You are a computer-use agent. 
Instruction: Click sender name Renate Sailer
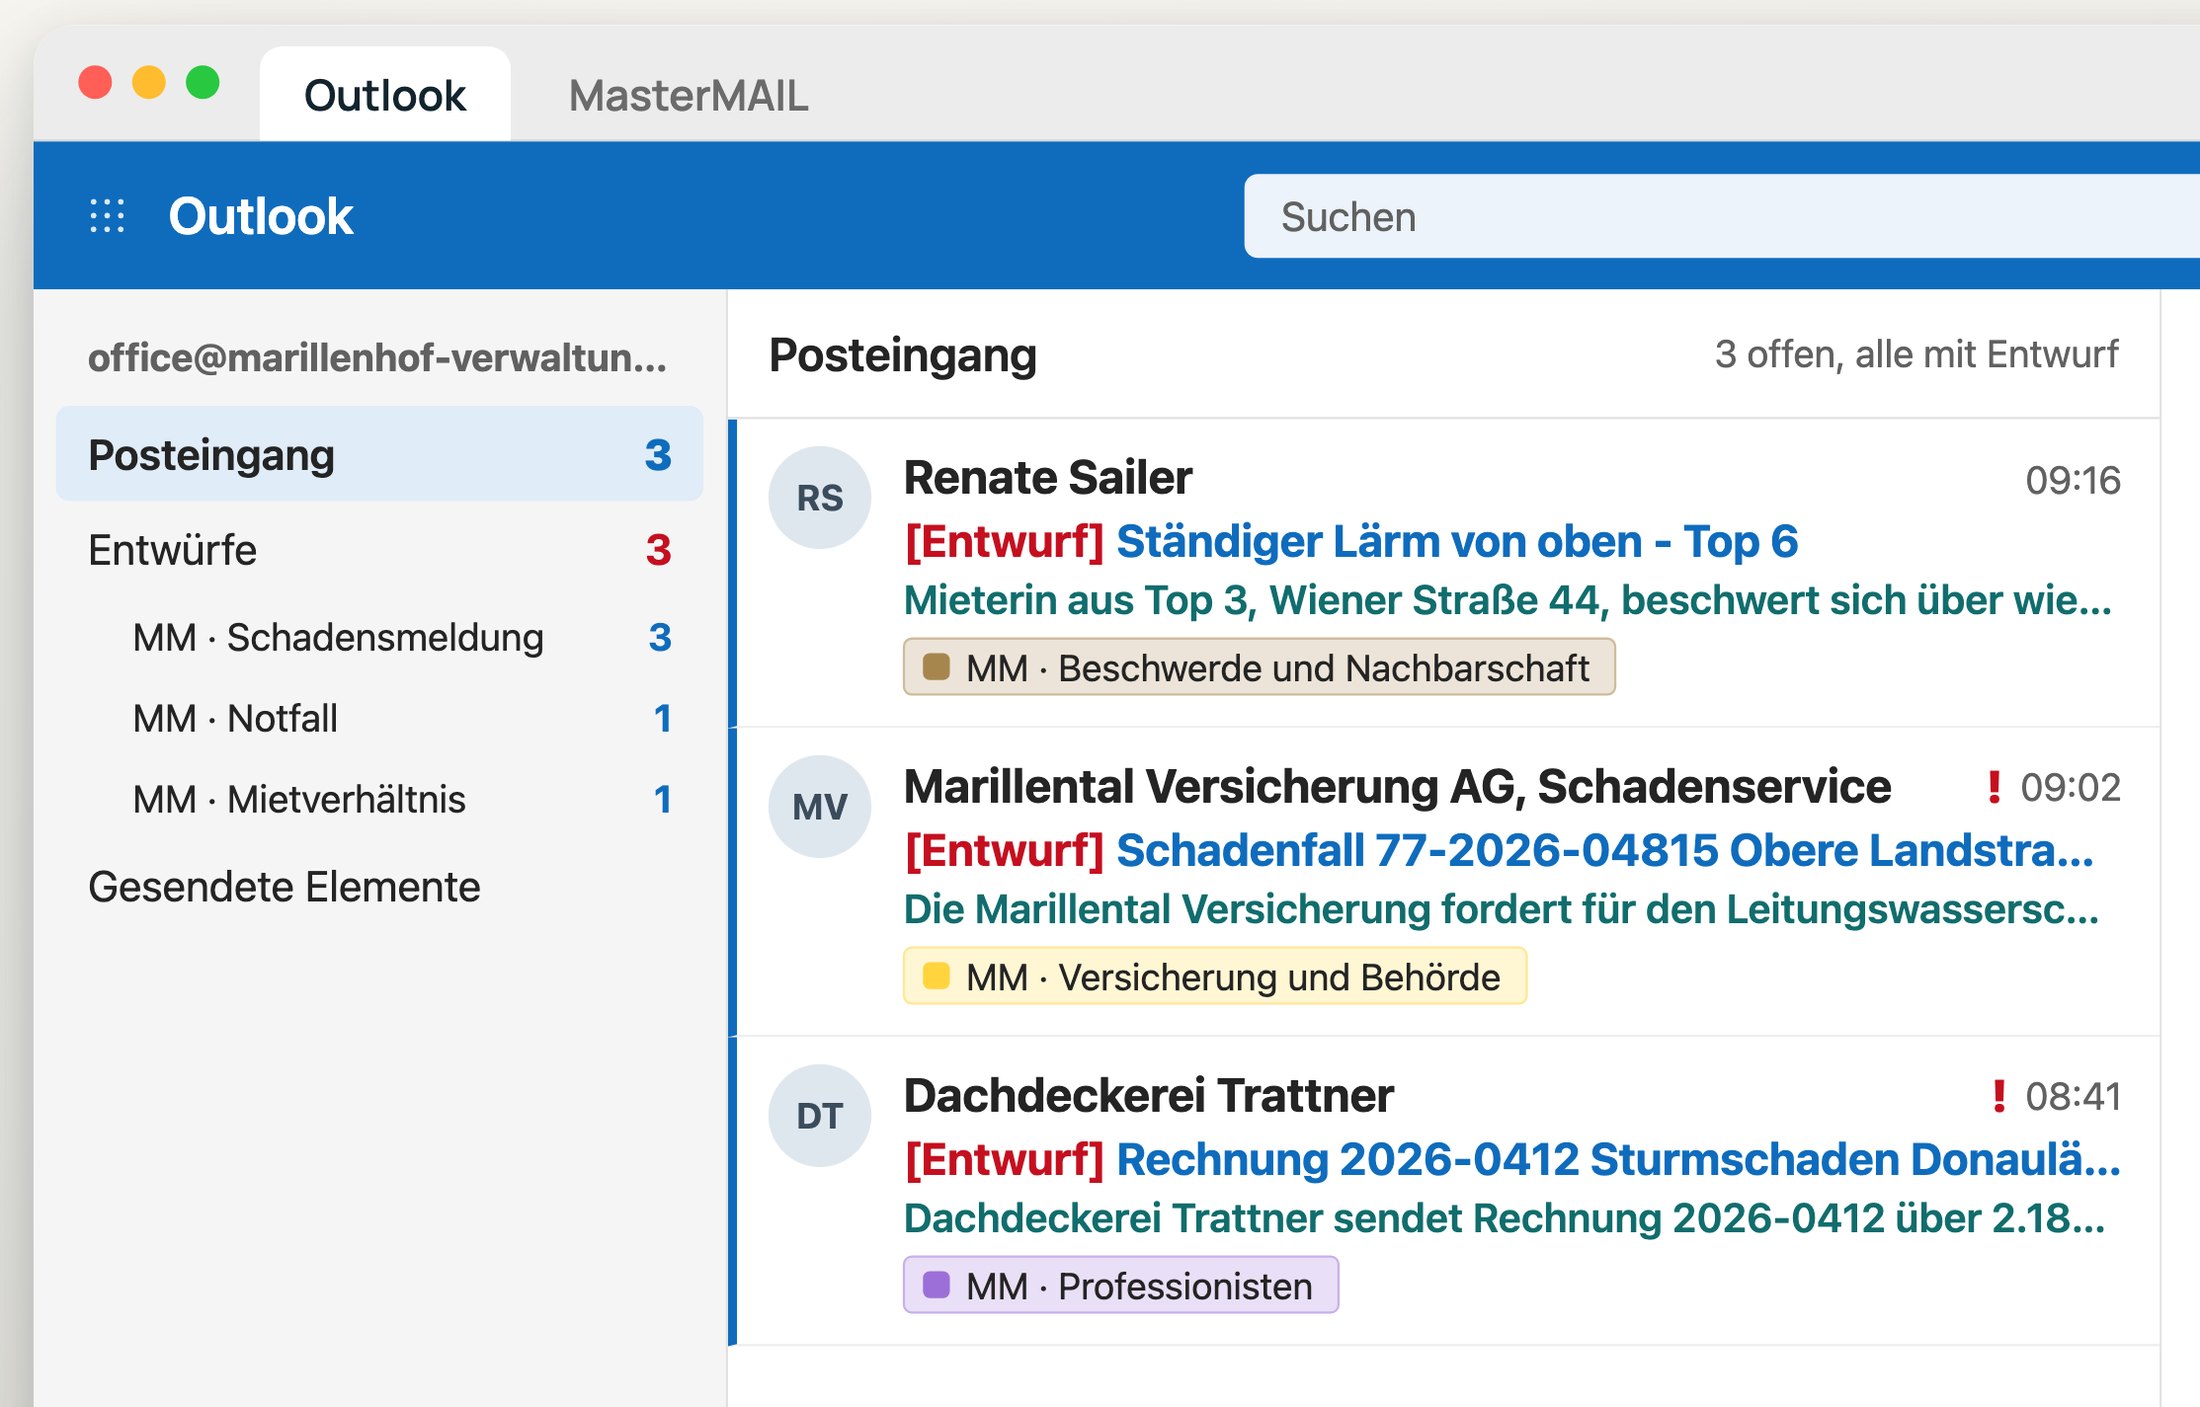point(1048,478)
